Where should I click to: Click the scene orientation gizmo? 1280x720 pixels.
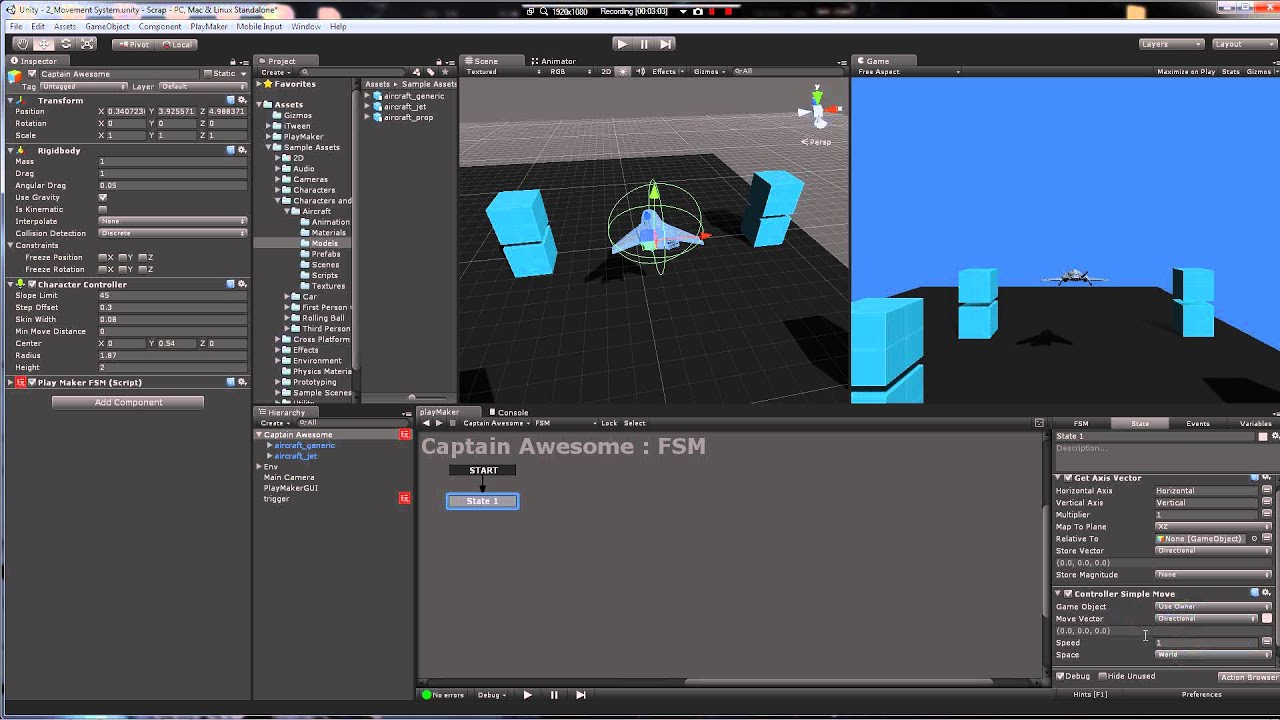tap(818, 110)
